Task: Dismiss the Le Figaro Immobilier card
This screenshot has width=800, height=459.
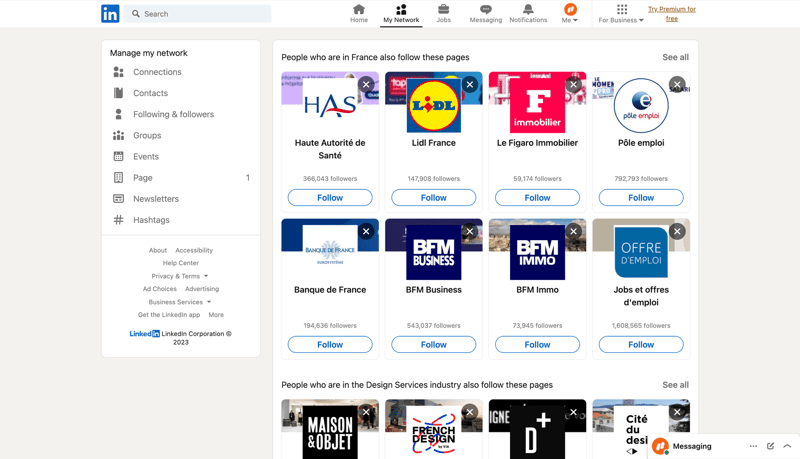Action: tap(573, 84)
